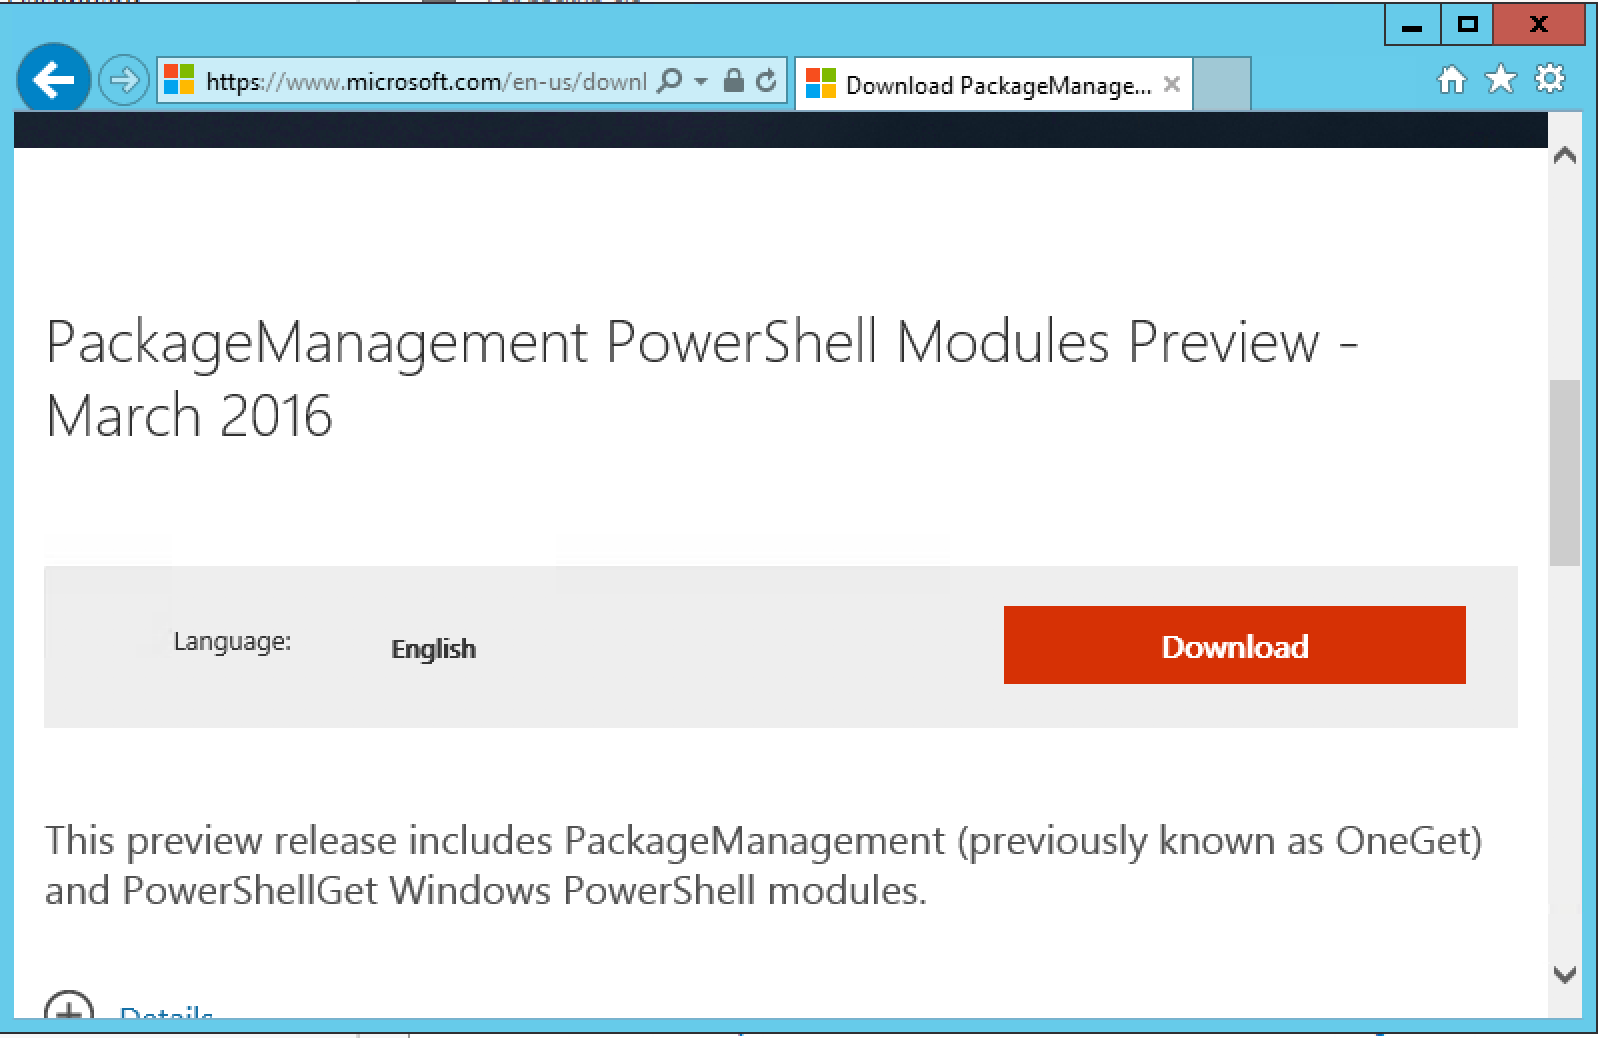Click the vertical scrollbar thumb
The width and height of the screenshot is (1598, 1038).
1565,472
